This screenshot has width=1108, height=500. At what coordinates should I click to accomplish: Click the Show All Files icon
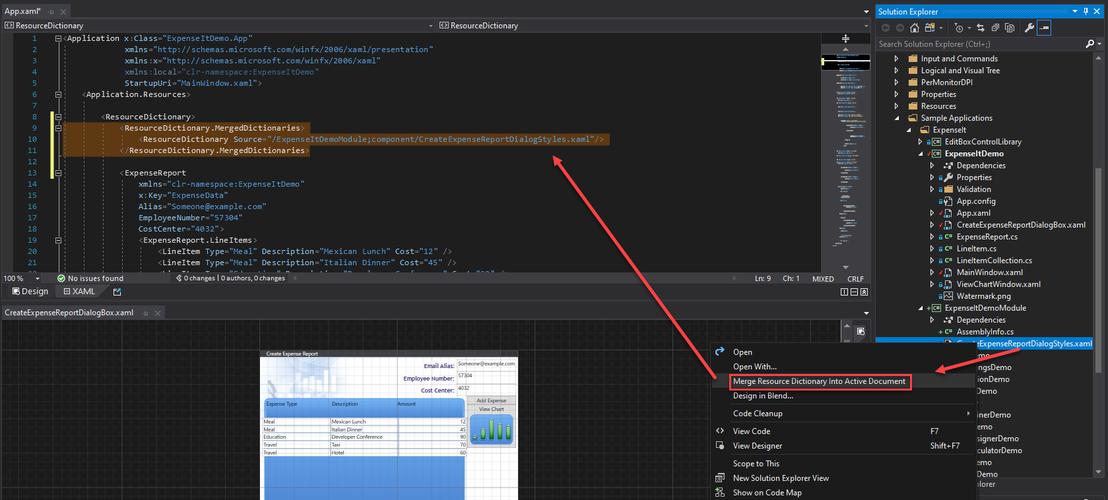pyautogui.click(x=1007, y=28)
